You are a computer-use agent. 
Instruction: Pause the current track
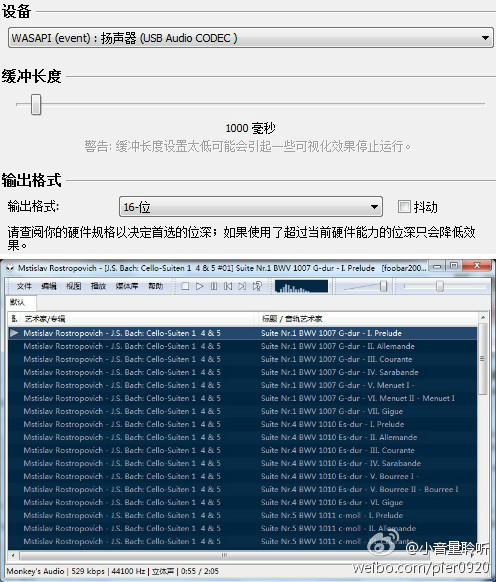pos(214,286)
